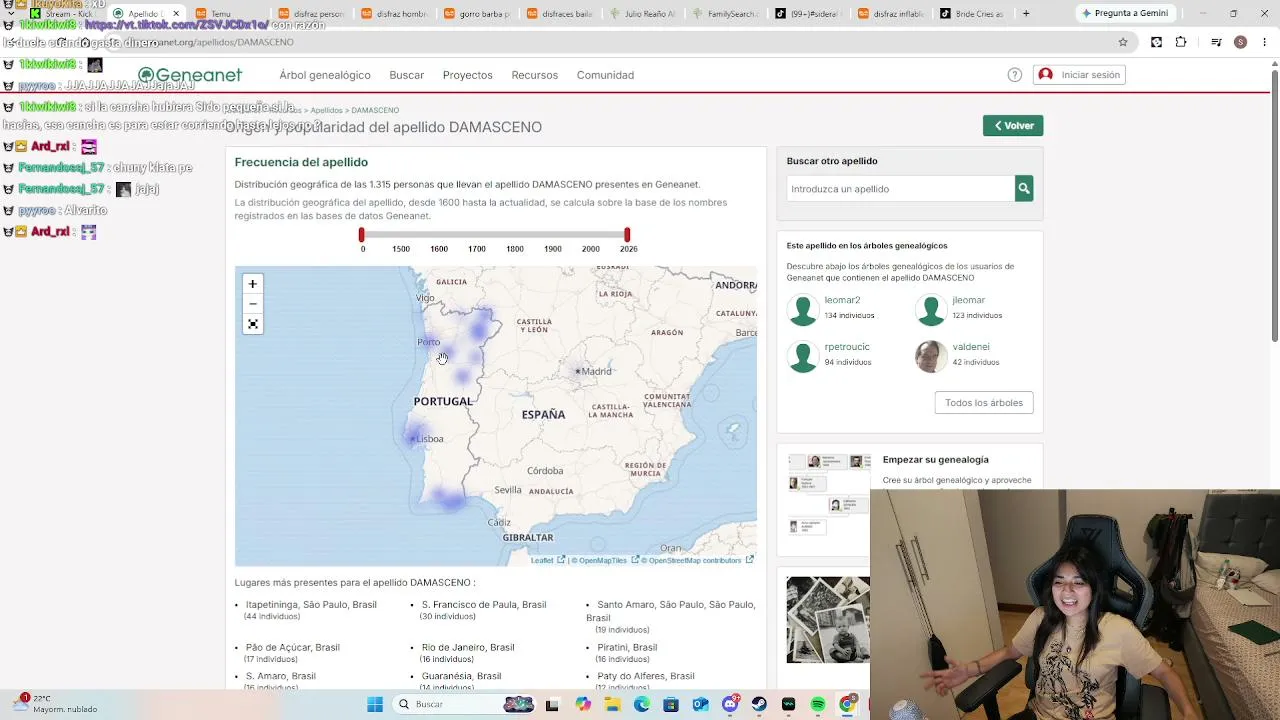Image resolution: width=1280 pixels, height=720 pixels.
Task: Click Piratini, Brasil entry
Action: click(x=627, y=648)
